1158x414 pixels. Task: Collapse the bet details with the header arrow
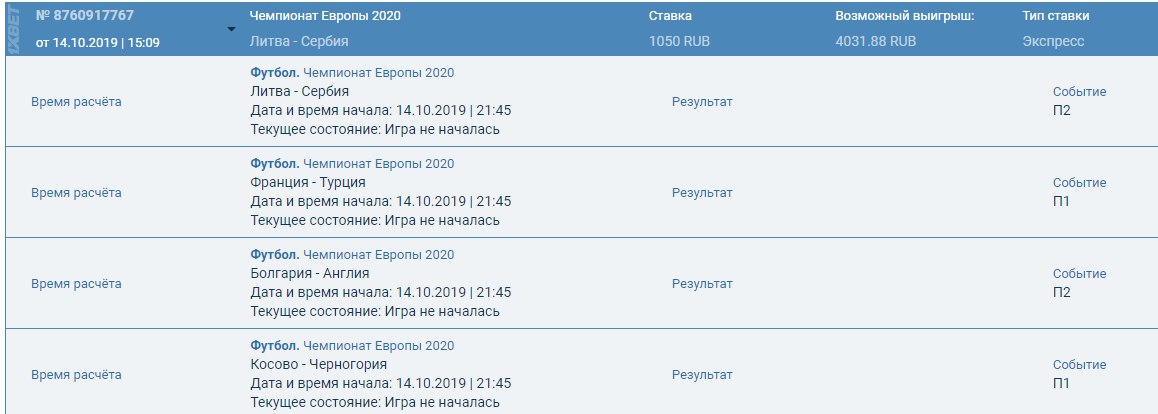tap(232, 29)
